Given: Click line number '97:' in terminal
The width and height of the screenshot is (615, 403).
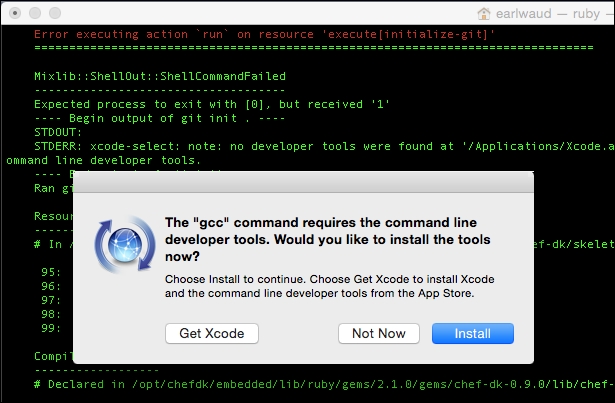Looking at the screenshot, I should tap(51, 300).
